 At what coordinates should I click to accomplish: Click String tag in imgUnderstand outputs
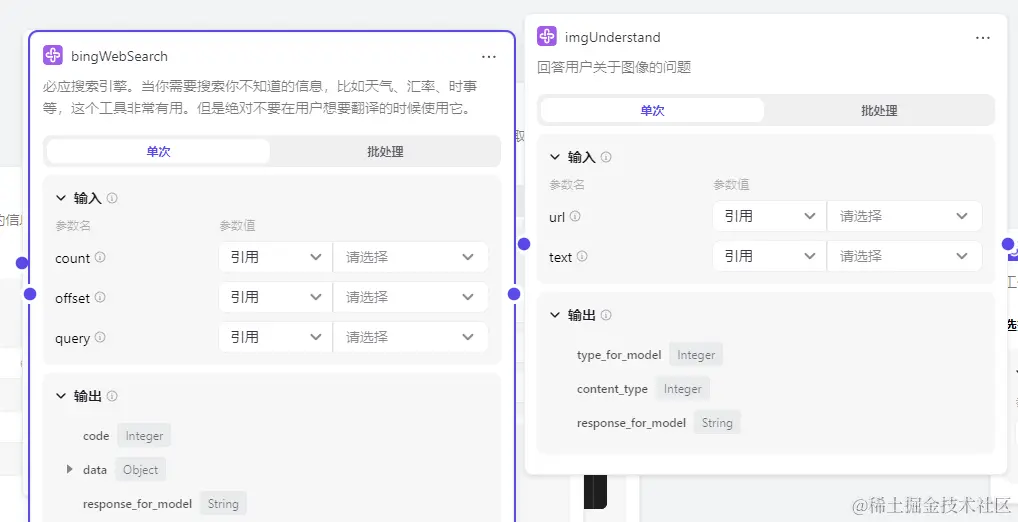[717, 423]
